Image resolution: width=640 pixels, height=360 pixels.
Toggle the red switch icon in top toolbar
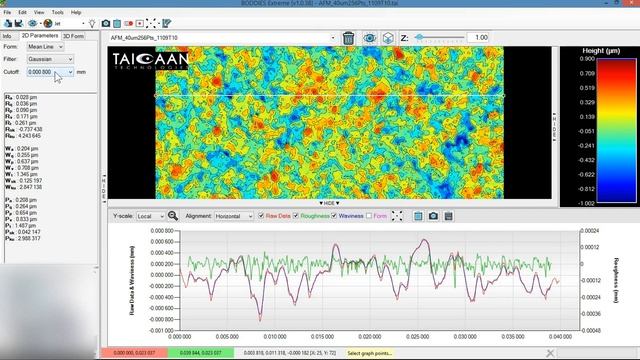pyautogui.click(x=128, y=24)
